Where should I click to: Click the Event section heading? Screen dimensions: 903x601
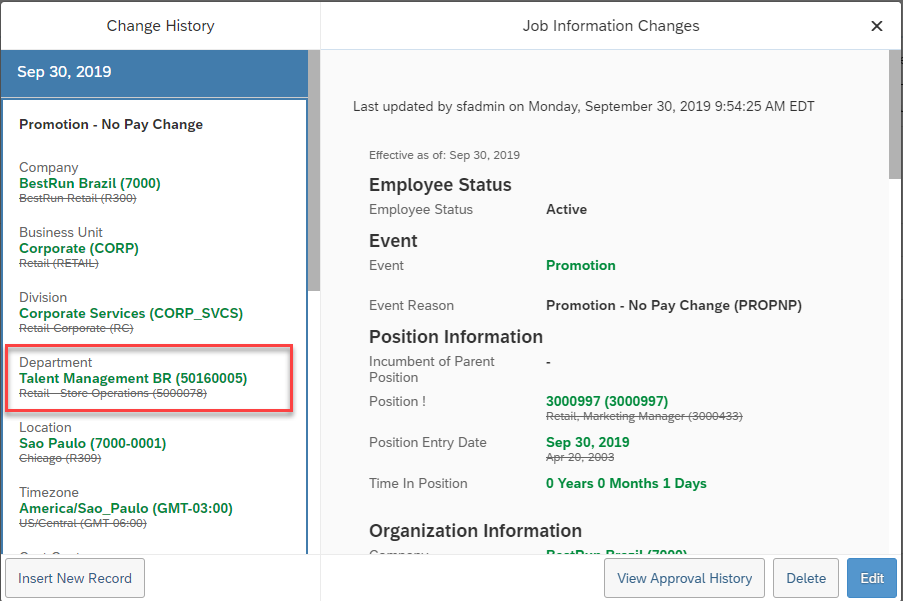click(393, 241)
